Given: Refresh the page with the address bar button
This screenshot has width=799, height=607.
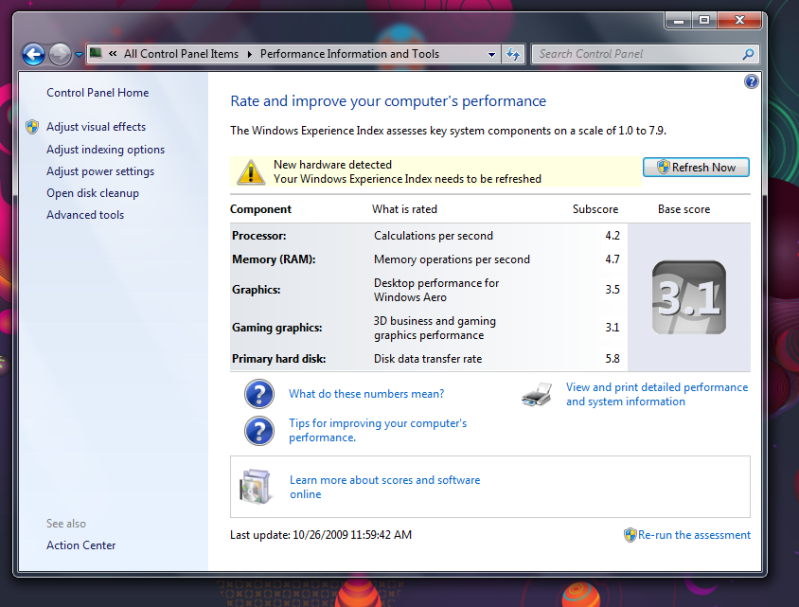Looking at the screenshot, I should coord(513,54).
